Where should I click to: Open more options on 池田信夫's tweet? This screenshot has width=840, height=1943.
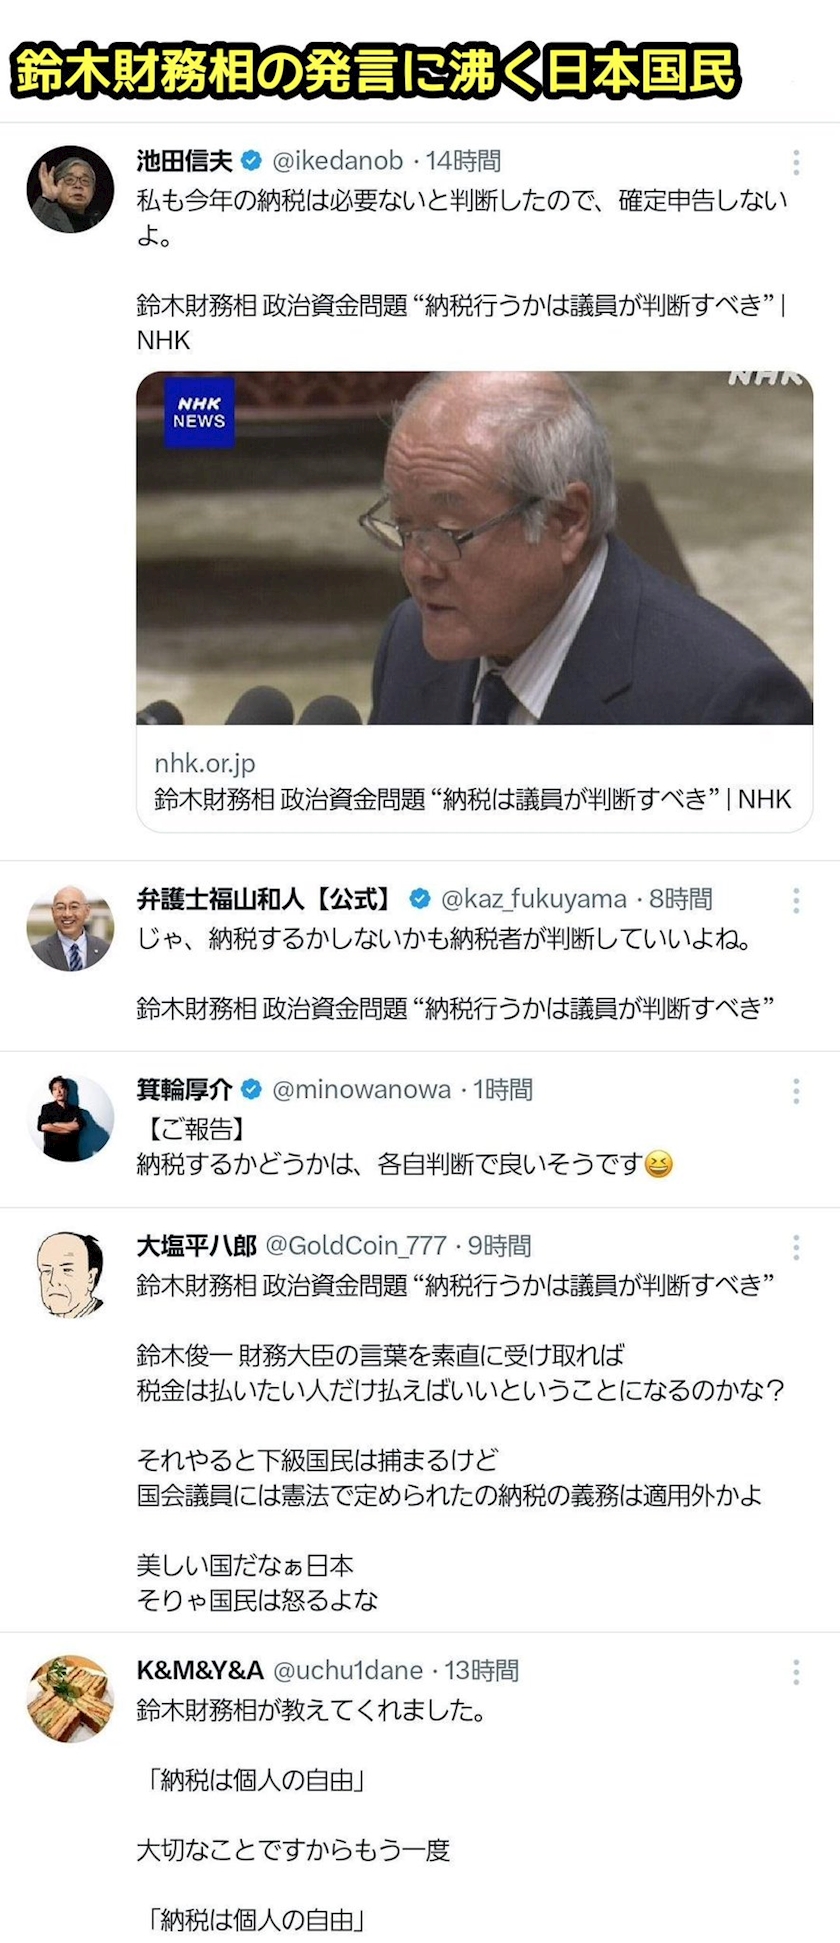[x=795, y=162]
